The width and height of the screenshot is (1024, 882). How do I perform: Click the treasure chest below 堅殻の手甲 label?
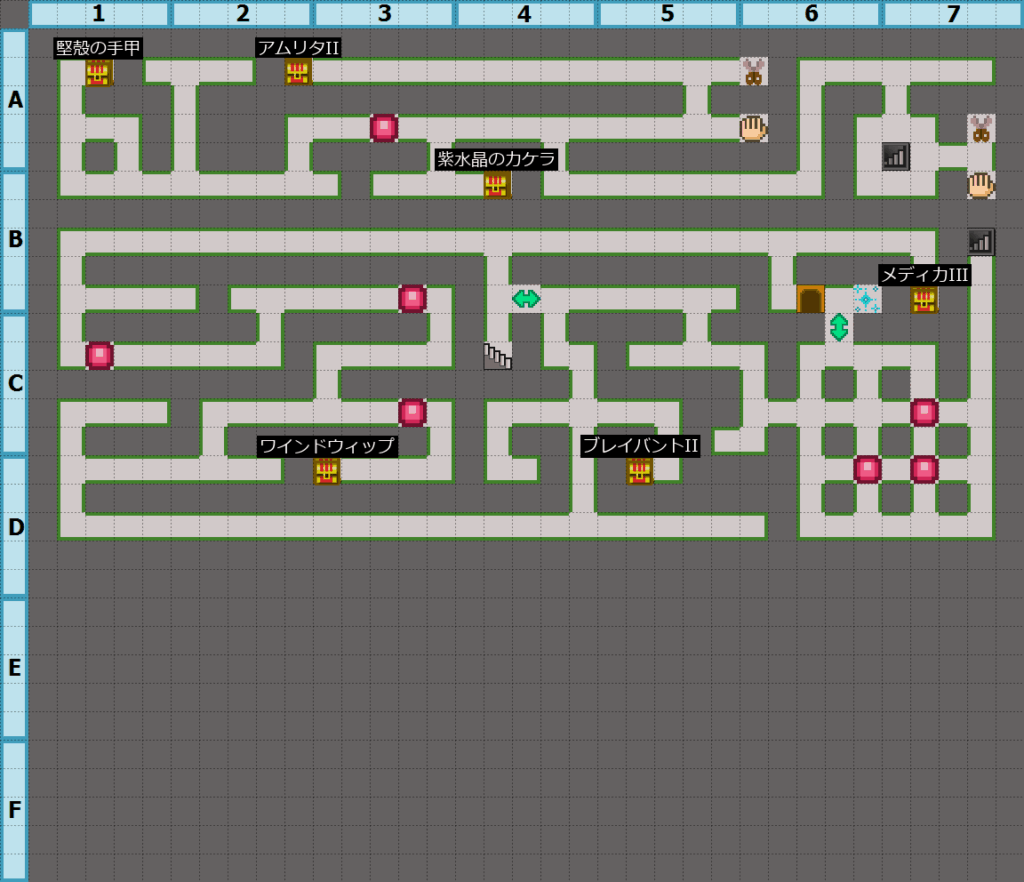[98, 73]
